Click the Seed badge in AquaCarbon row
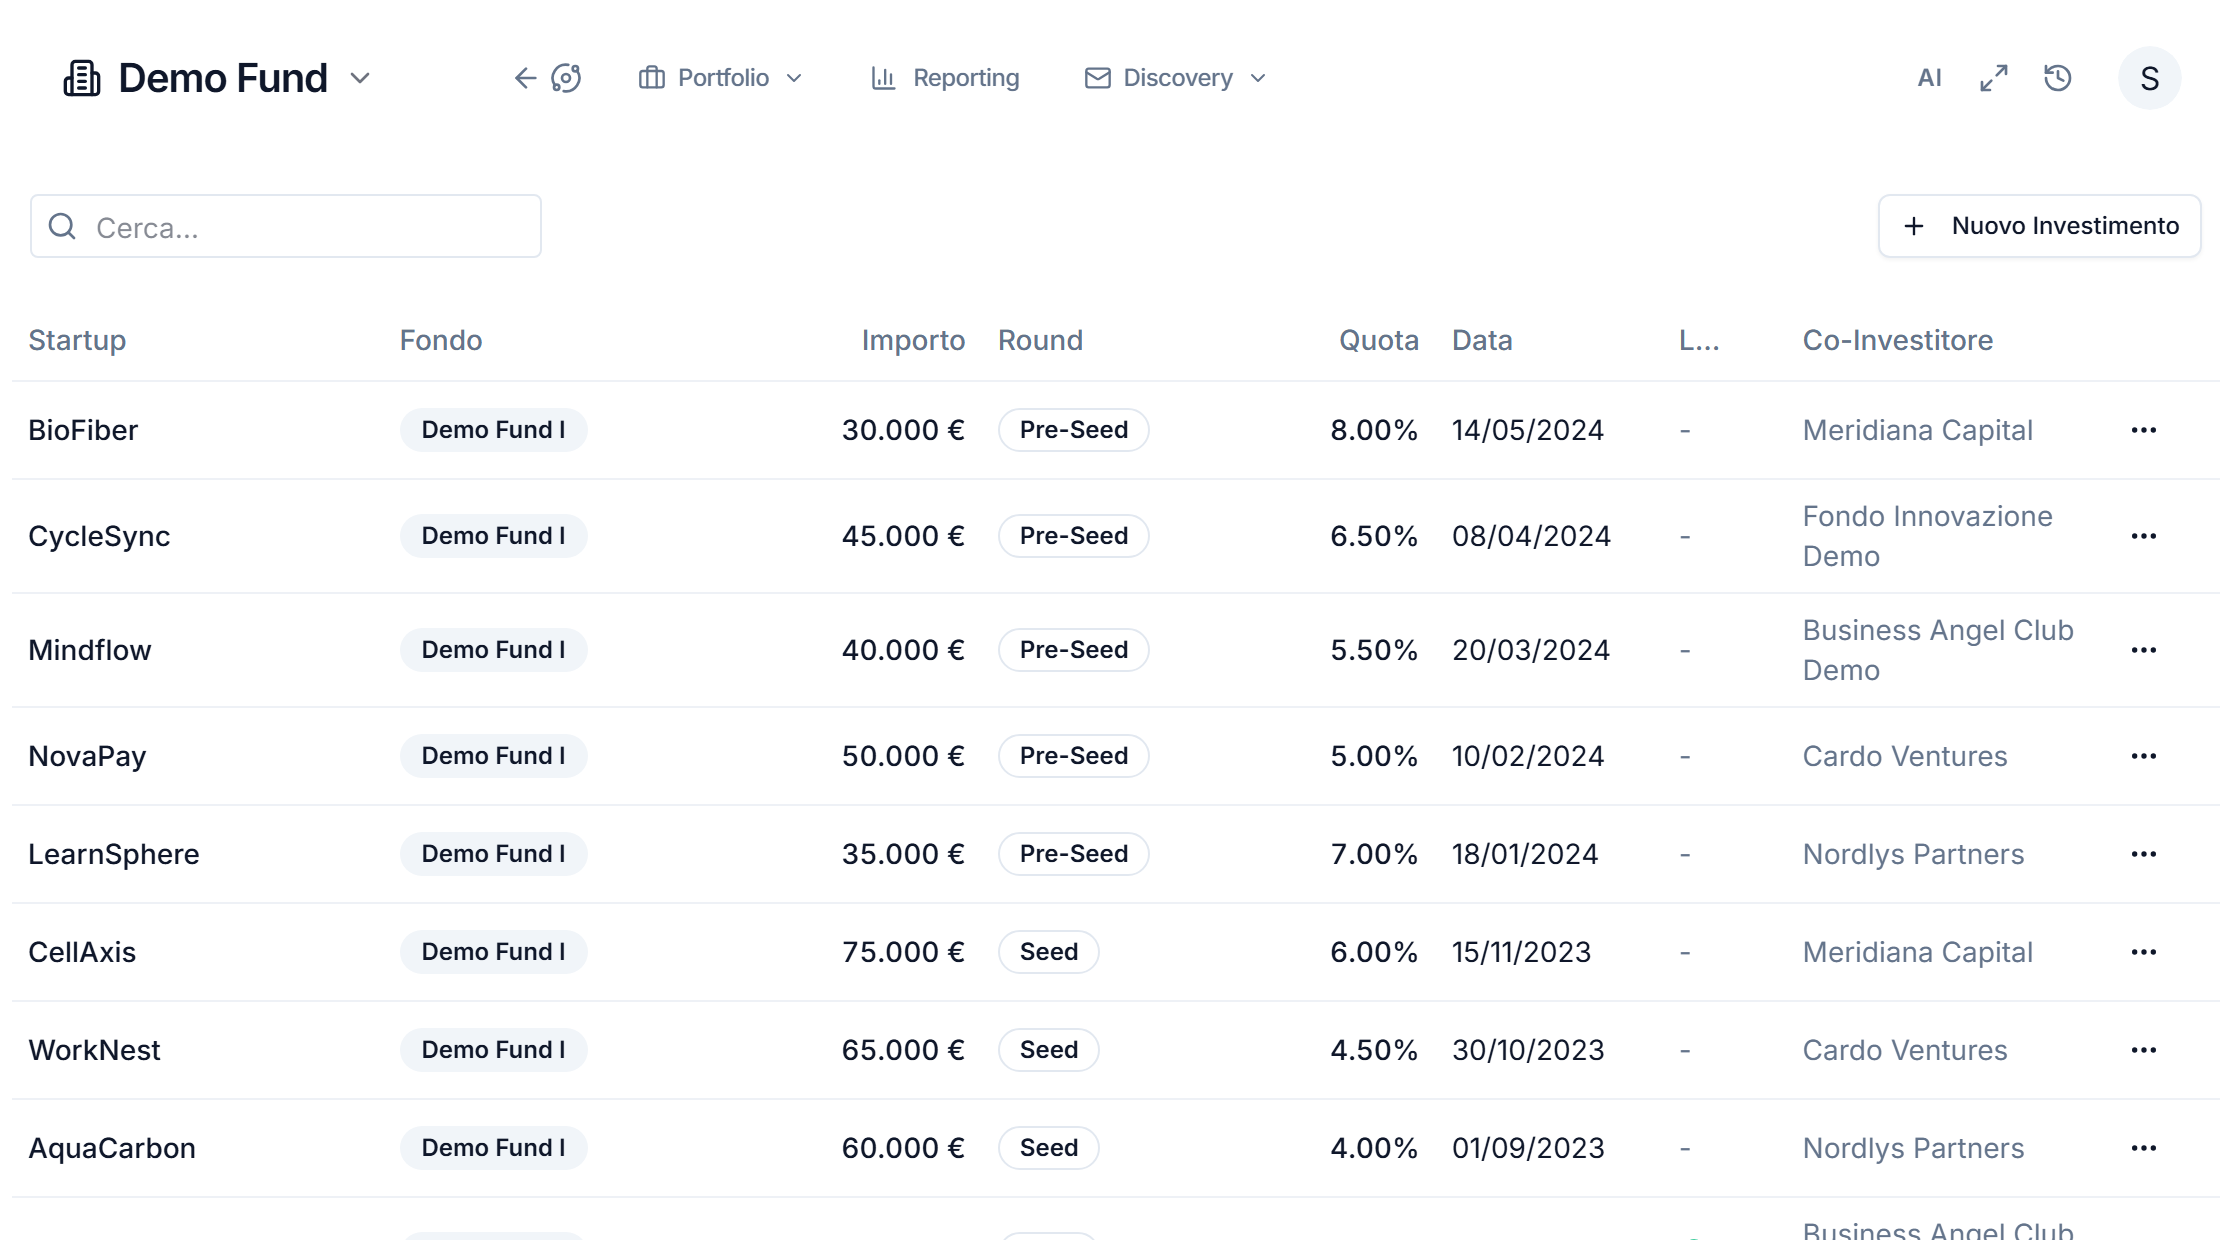 click(1049, 1148)
